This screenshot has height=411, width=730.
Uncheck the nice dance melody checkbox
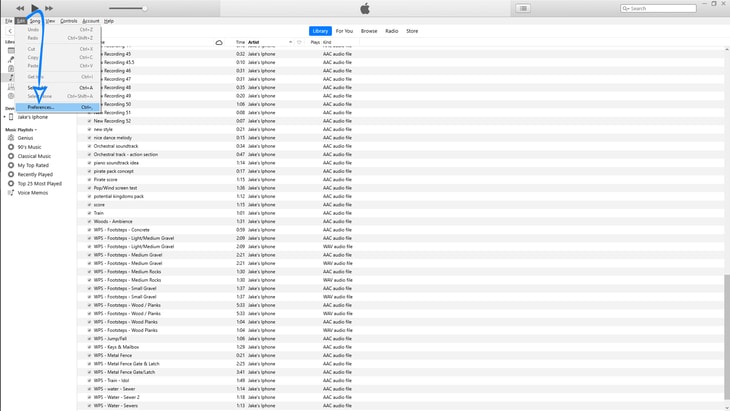point(89,138)
